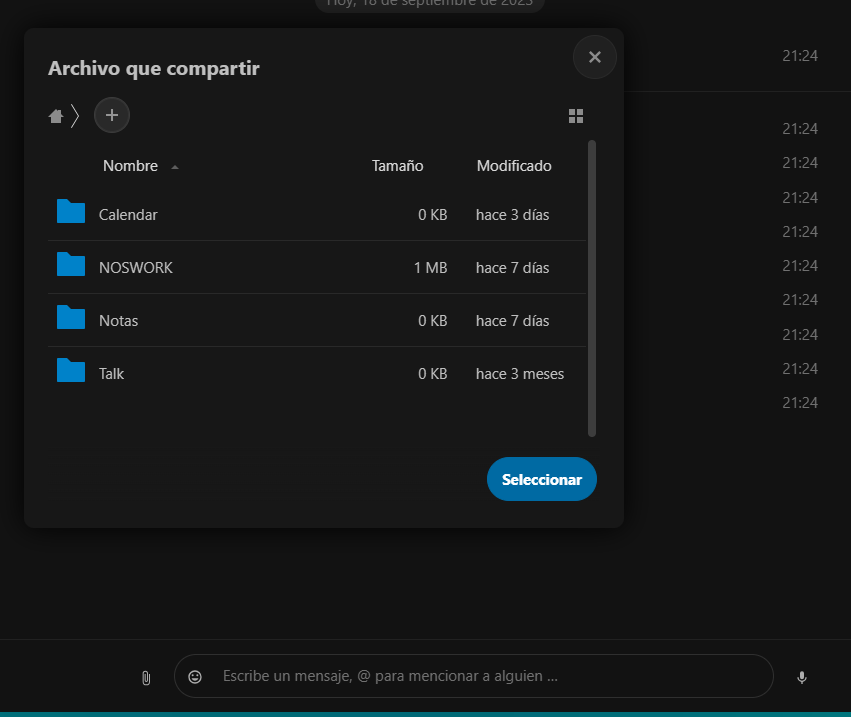Click the Seleccionar button
851x717 pixels.
[x=542, y=479]
